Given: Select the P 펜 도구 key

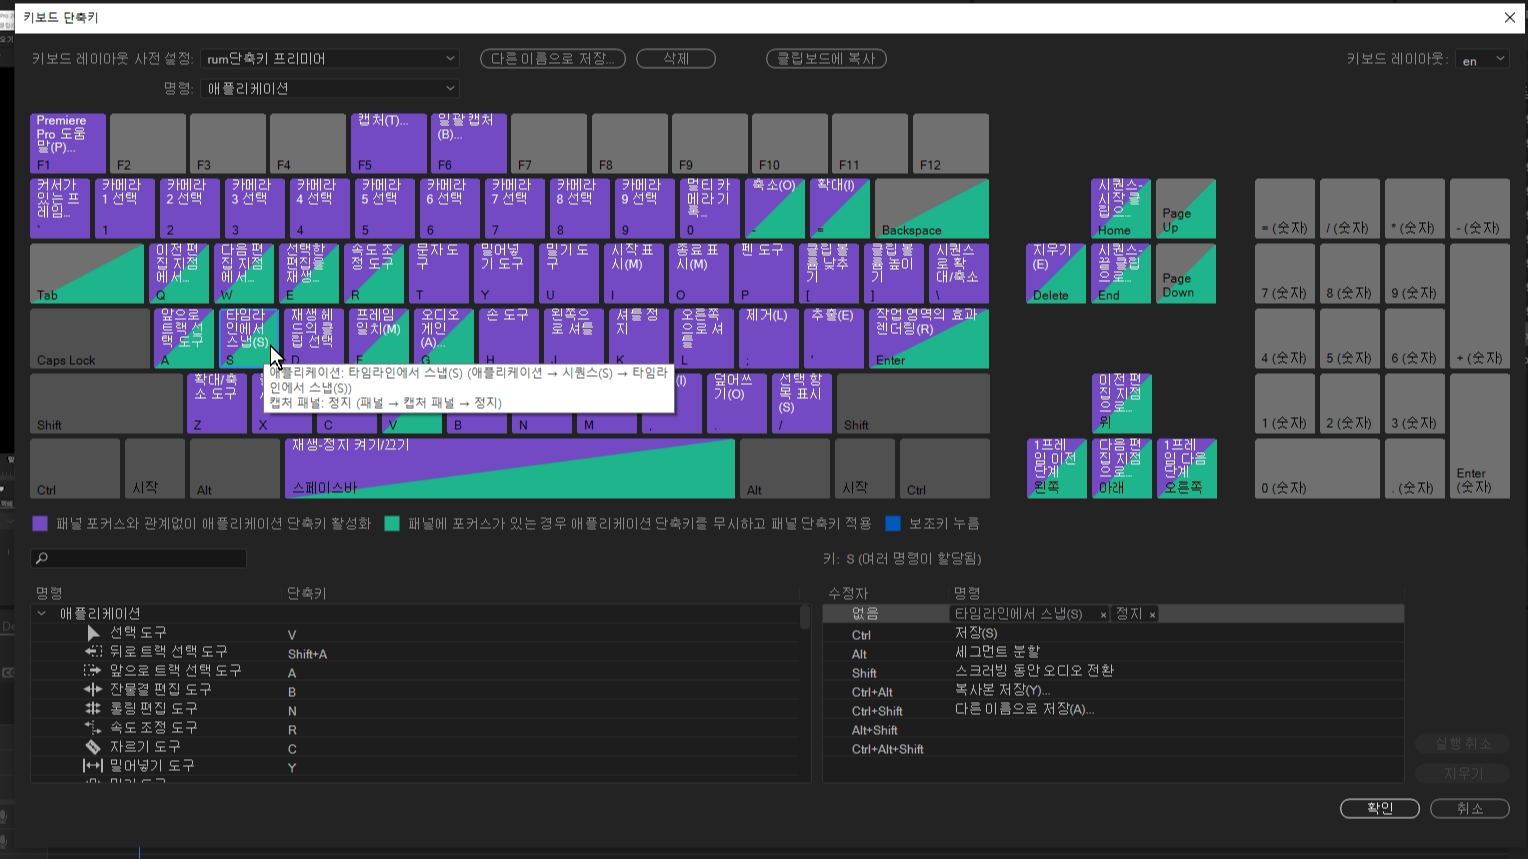Looking at the screenshot, I should pos(764,273).
